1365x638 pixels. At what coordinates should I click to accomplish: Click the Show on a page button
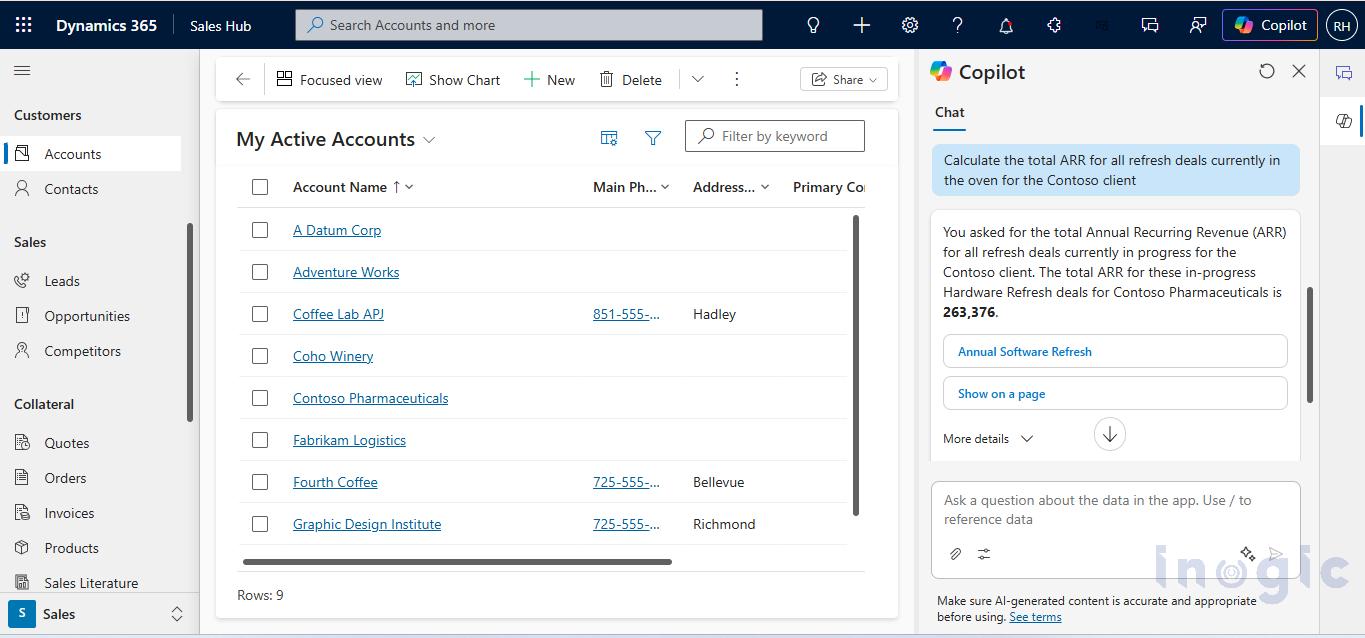1115,393
